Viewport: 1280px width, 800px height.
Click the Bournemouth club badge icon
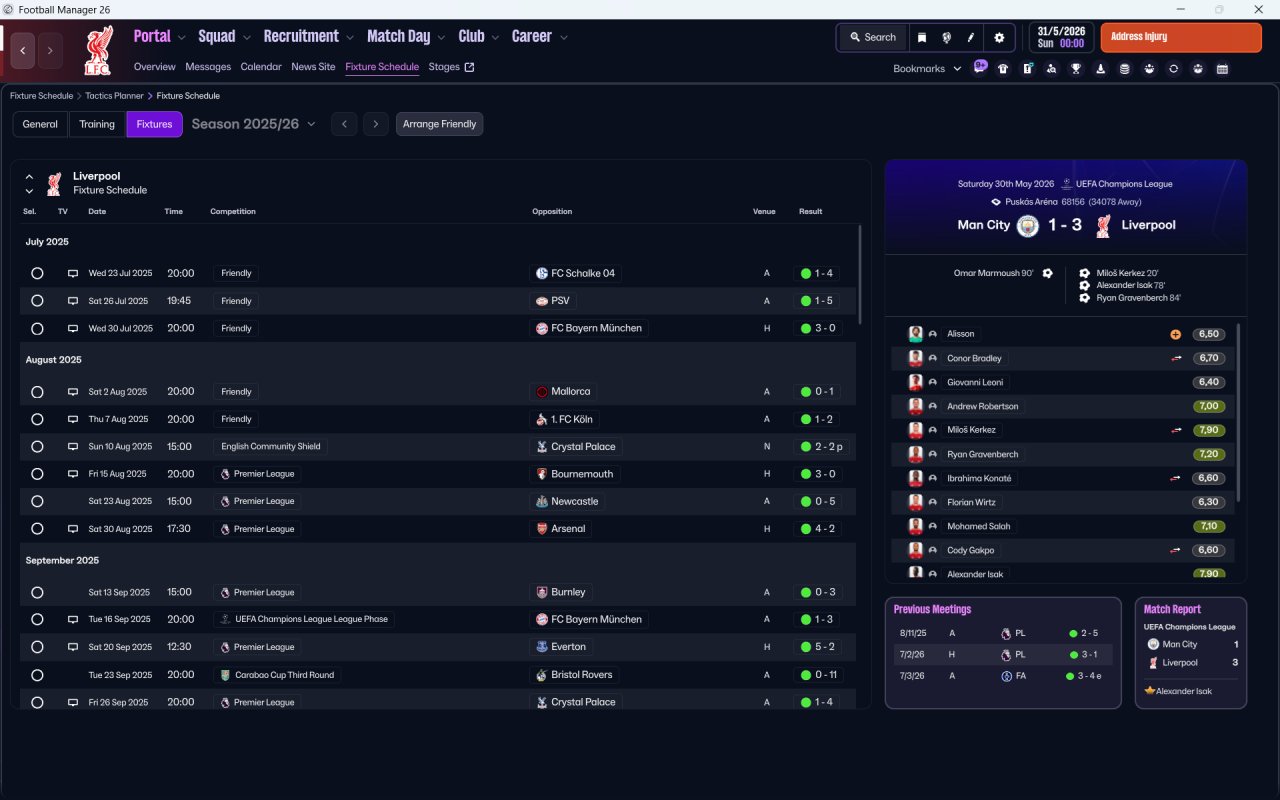(x=542, y=474)
